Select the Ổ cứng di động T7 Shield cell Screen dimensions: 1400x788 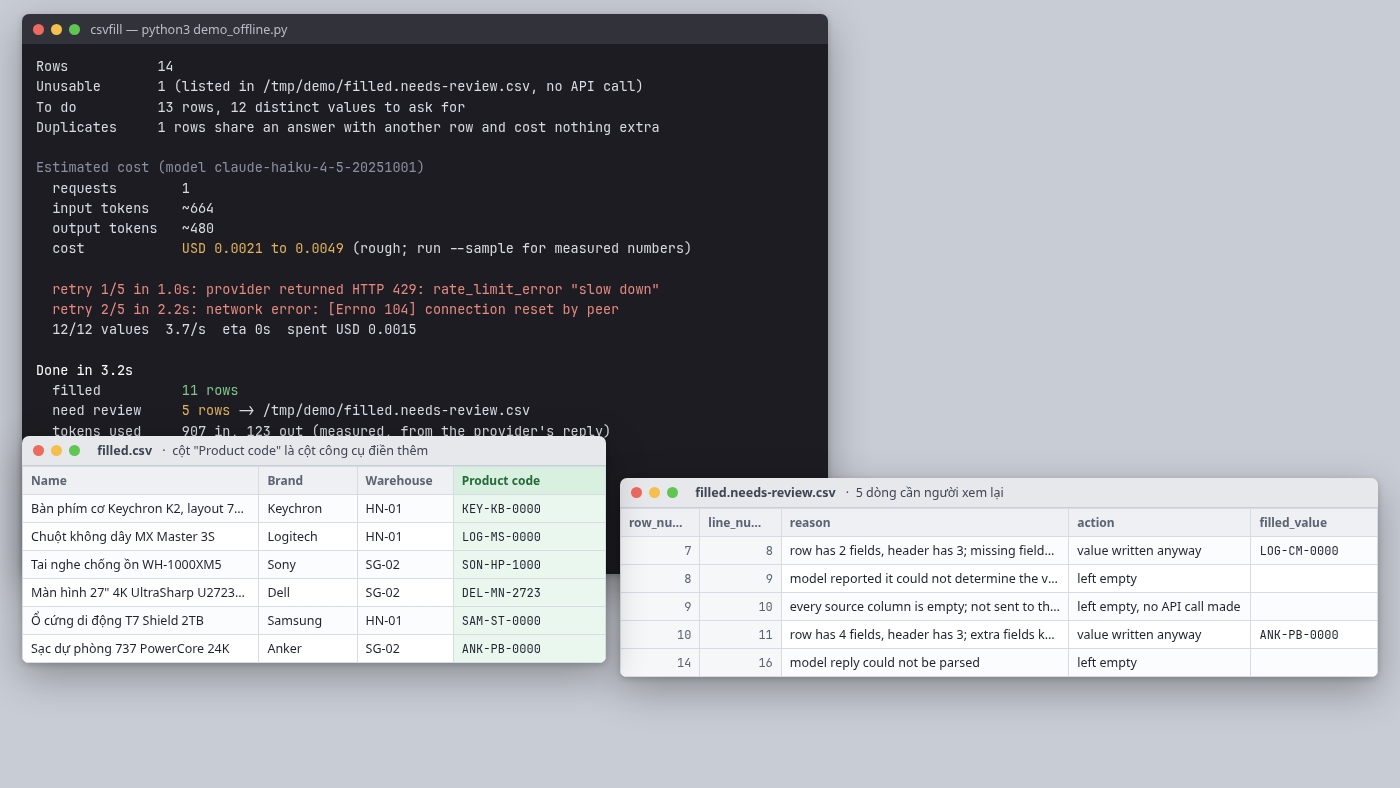tap(140, 621)
